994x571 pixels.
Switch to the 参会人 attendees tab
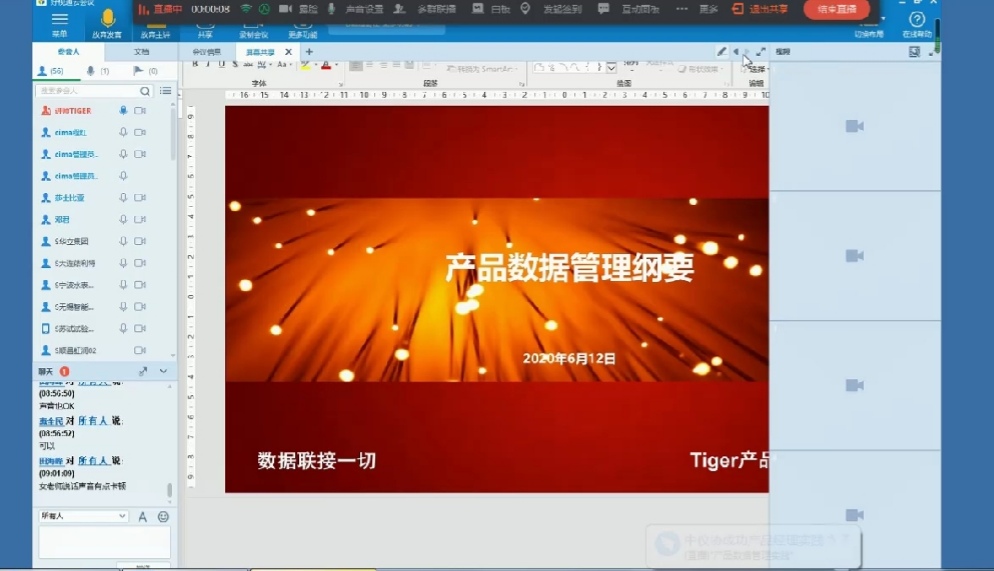click(68, 52)
